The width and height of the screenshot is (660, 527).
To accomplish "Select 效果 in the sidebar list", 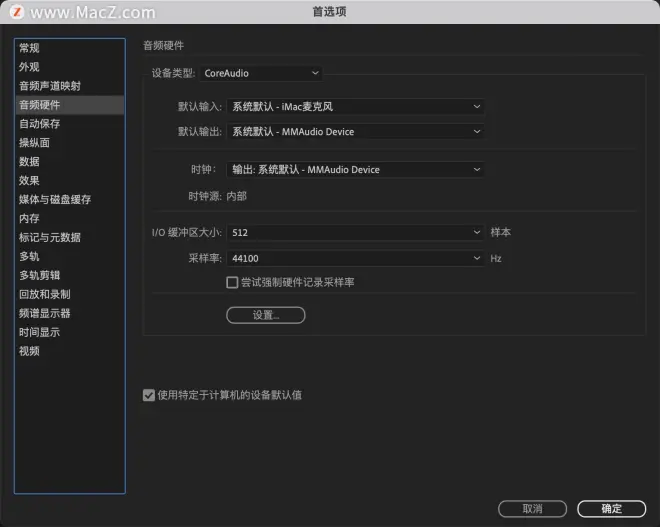I will tap(69, 181).
